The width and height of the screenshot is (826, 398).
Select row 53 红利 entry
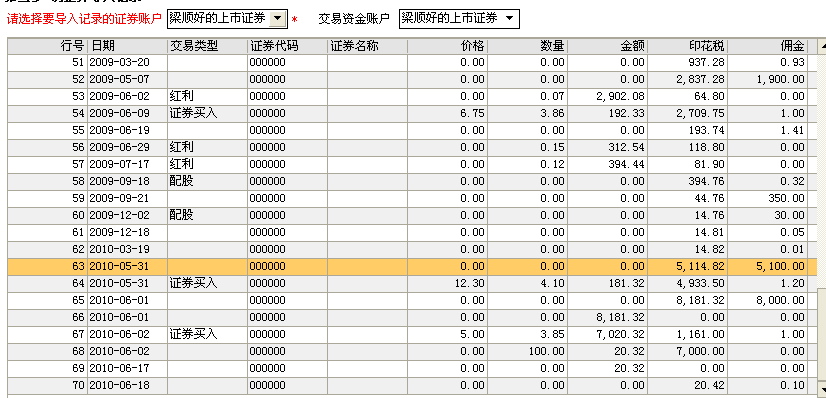tap(407, 96)
